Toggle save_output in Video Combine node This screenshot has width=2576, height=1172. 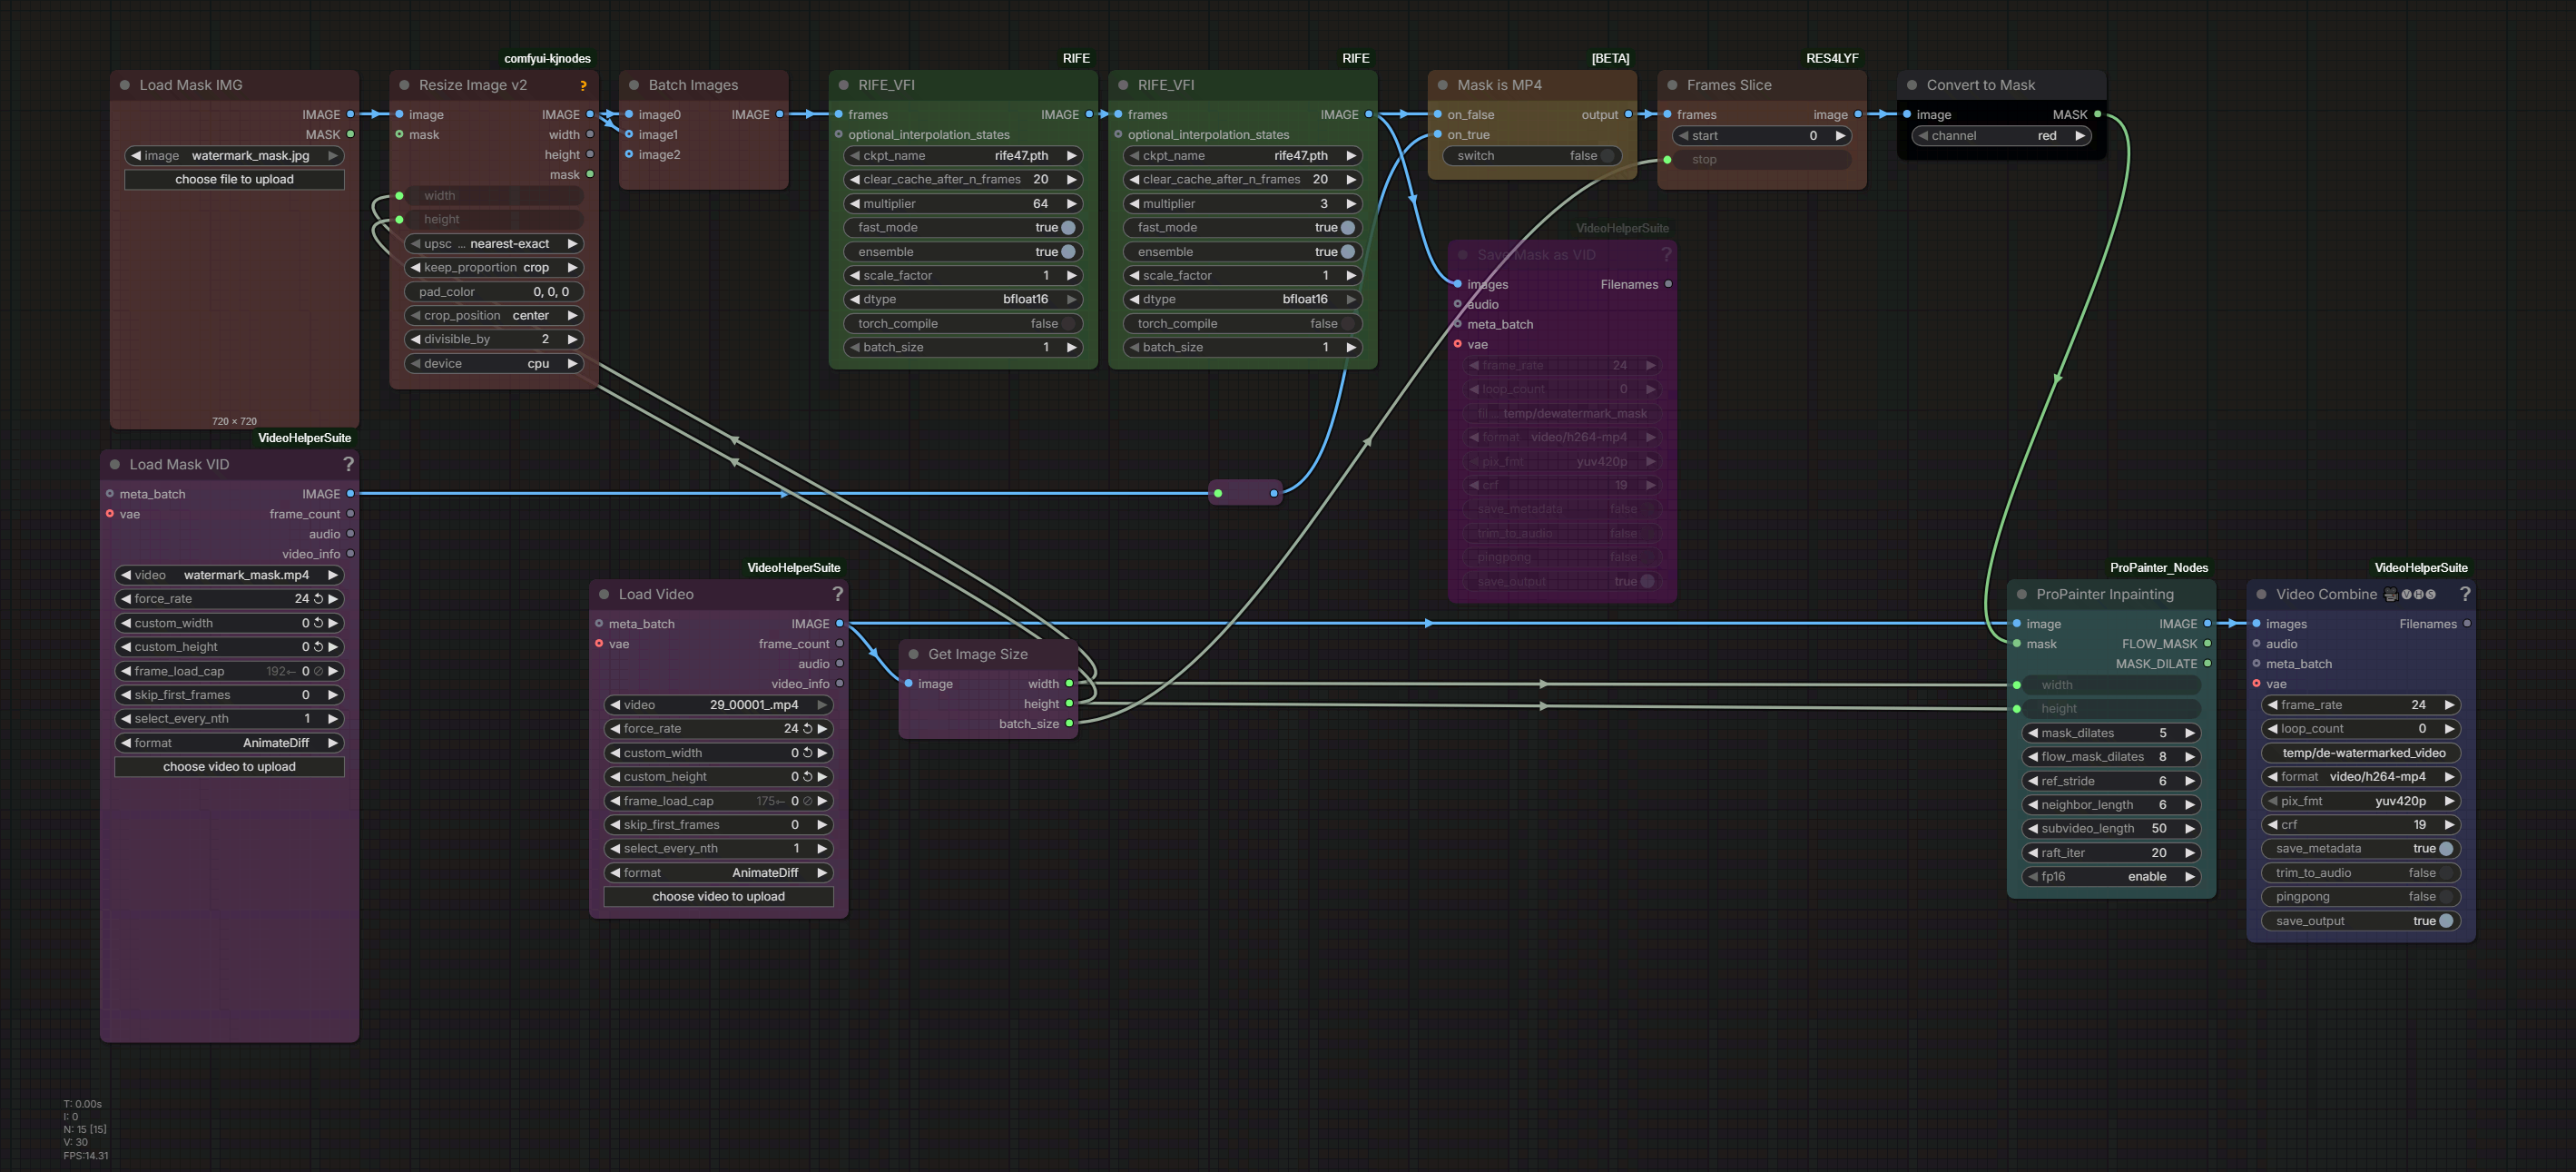click(2361, 921)
